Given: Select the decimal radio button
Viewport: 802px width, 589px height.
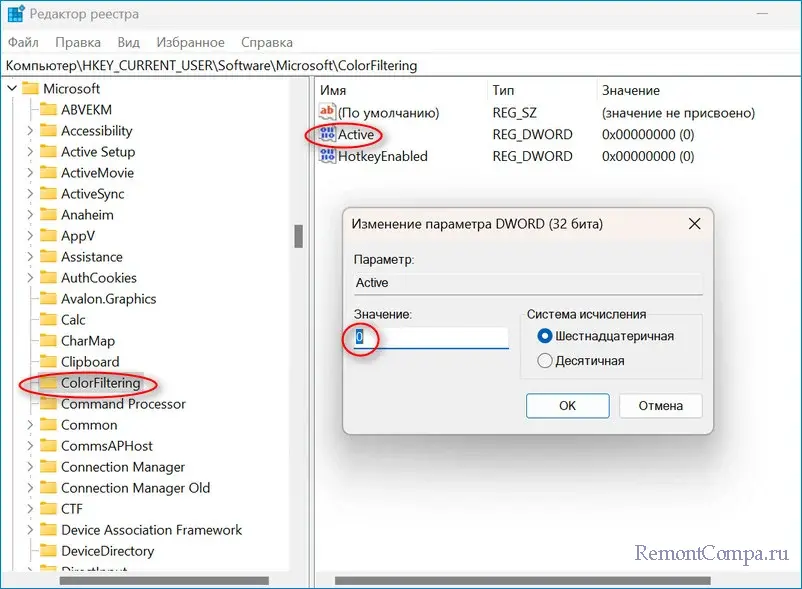Looking at the screenshot, I should tap(545, 360).
